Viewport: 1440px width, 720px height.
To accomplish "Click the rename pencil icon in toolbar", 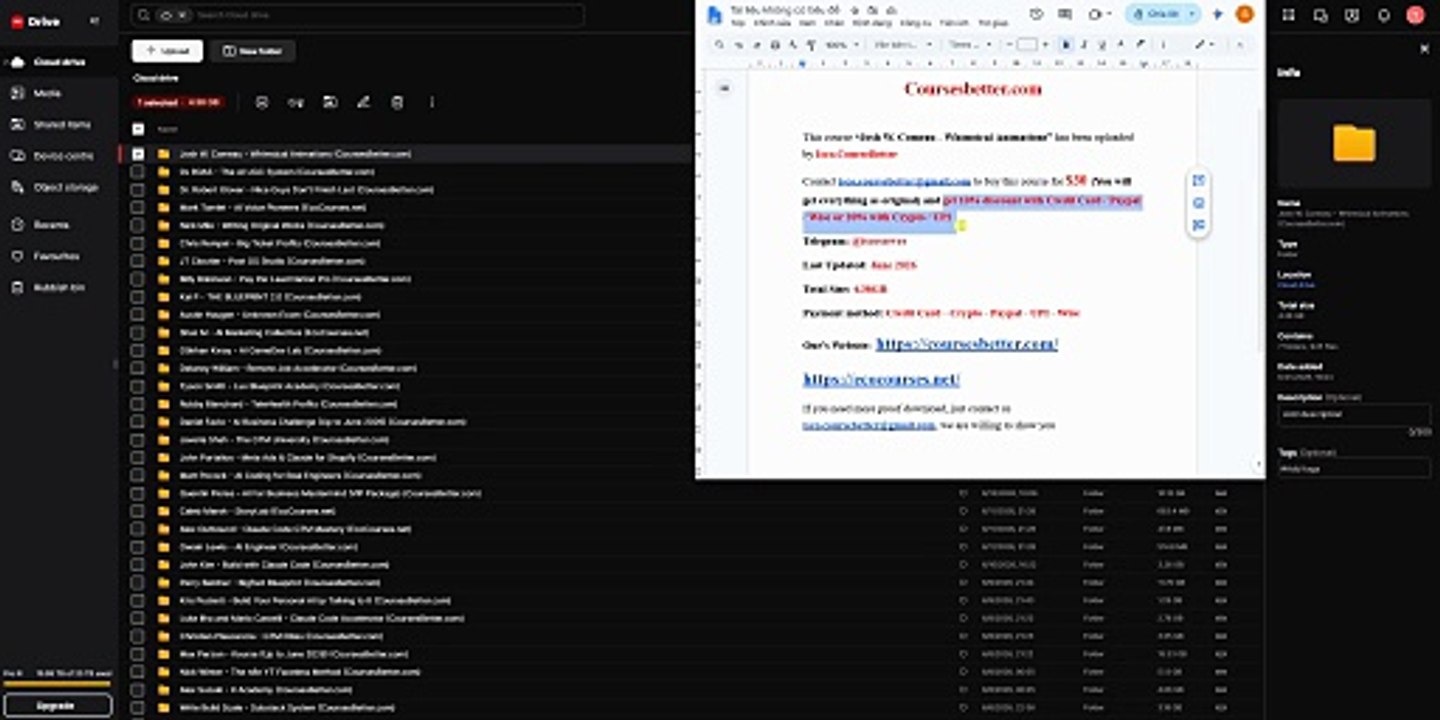I will [x=363, y=102].
